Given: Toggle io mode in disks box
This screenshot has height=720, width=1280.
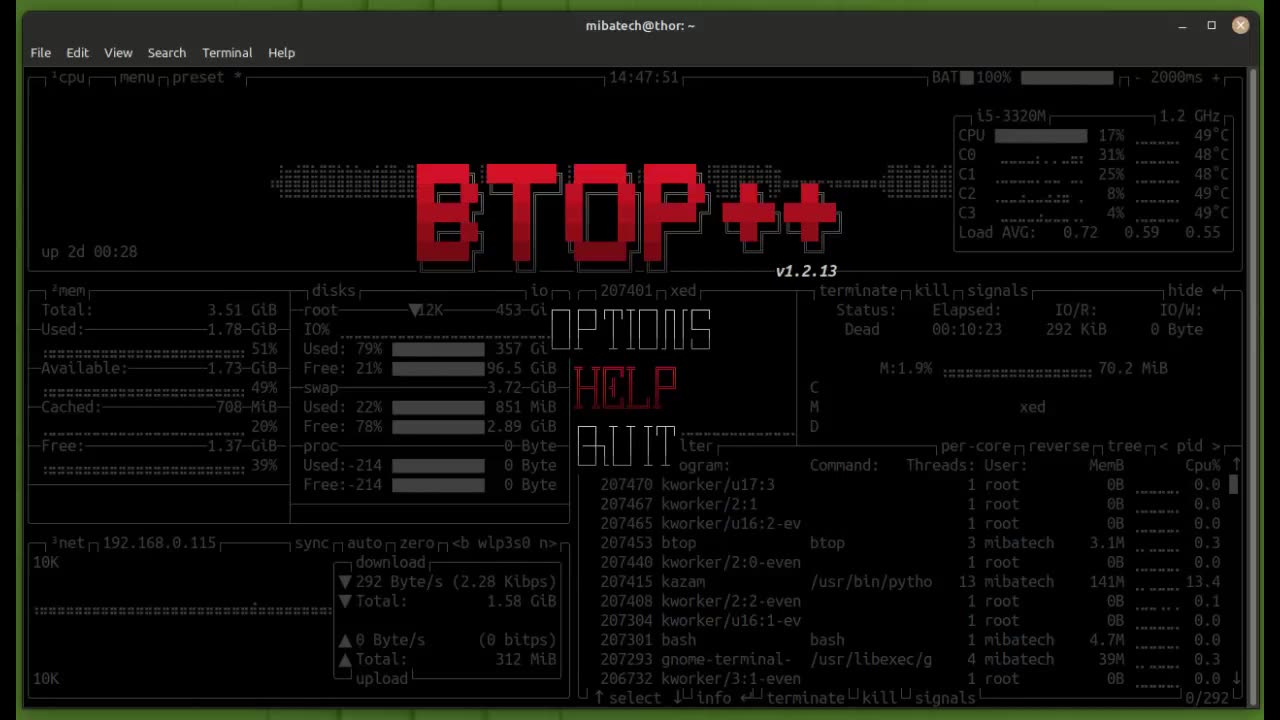Looking at the screenshot, I should coord(539,291).
